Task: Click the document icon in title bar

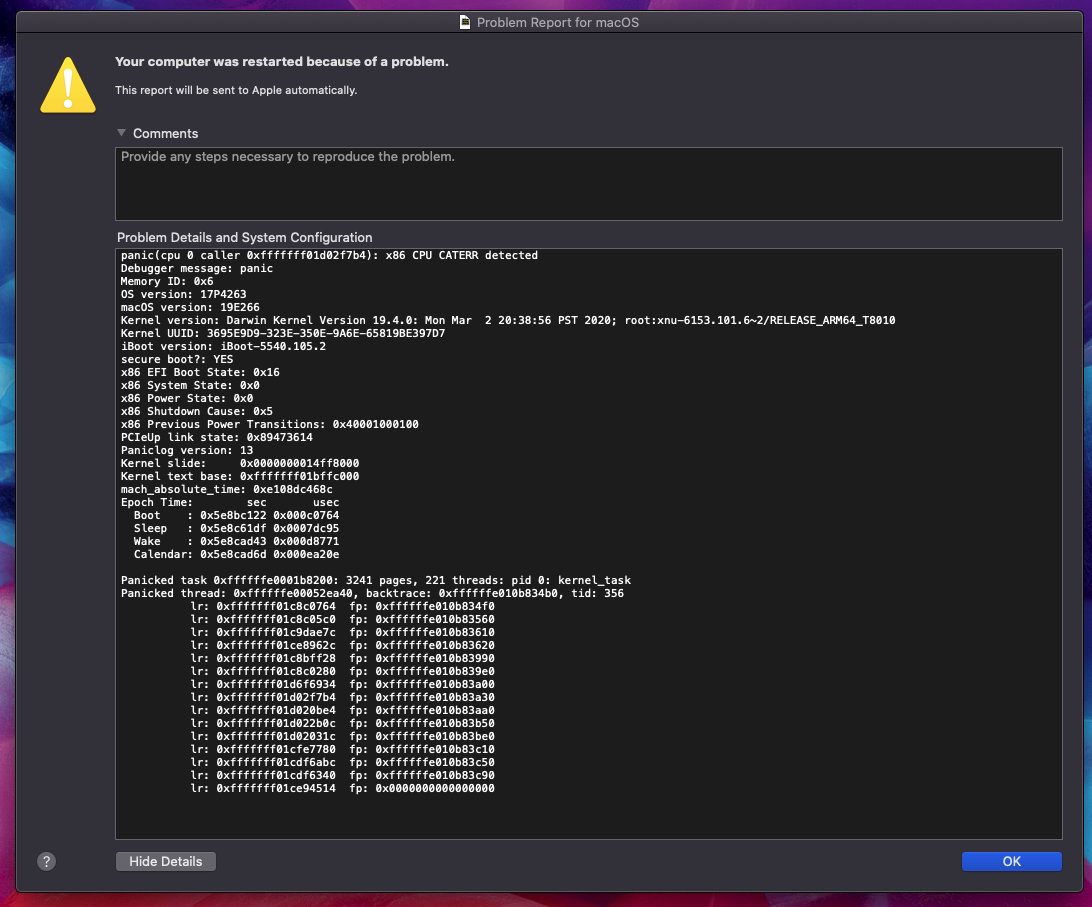Action: tap(465, 22)
